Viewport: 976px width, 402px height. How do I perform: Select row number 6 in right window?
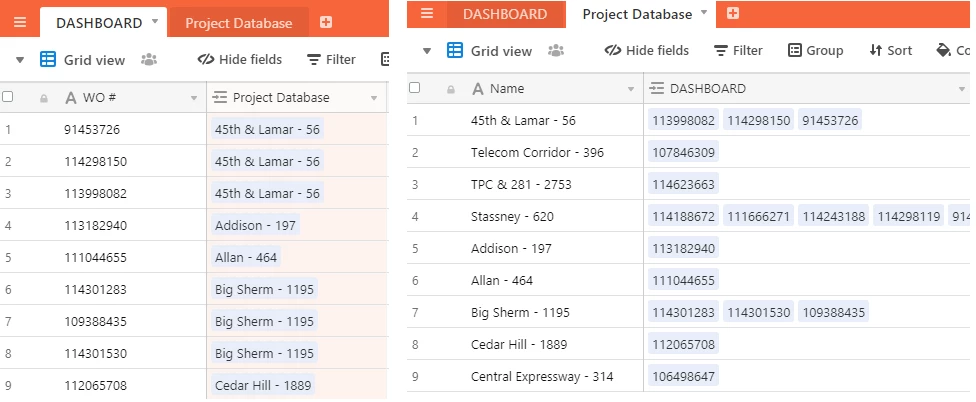(x=415, y=281)
